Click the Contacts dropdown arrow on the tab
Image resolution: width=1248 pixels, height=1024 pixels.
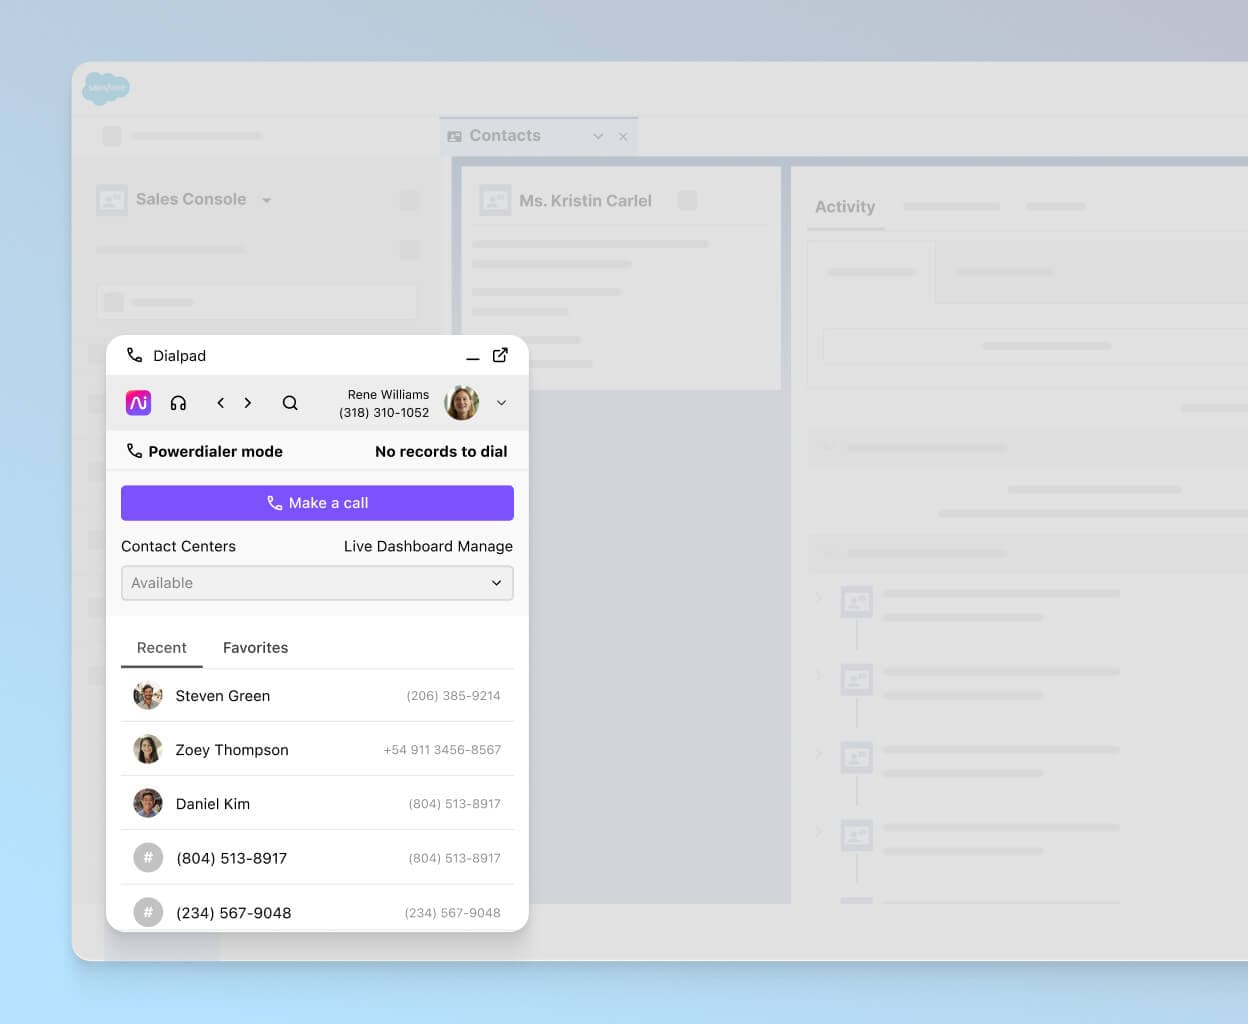598,135
